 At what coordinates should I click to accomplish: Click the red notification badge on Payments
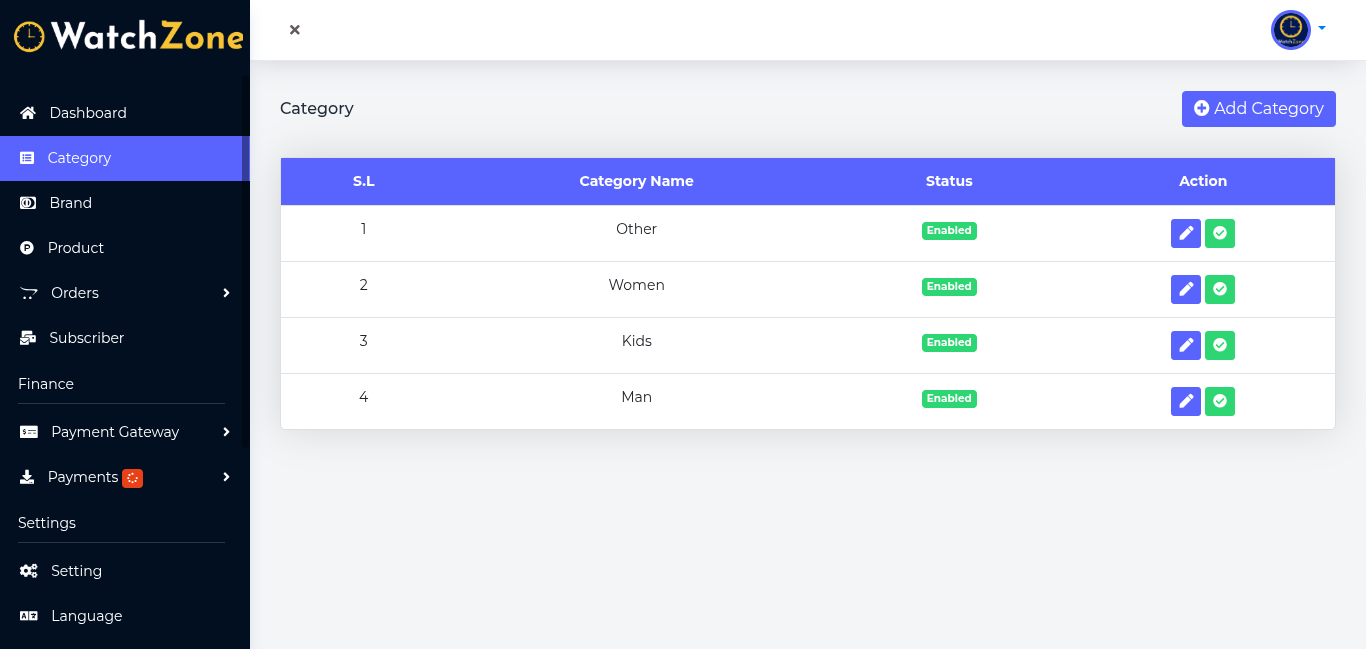pyautogui.click(x=133, y=478)
